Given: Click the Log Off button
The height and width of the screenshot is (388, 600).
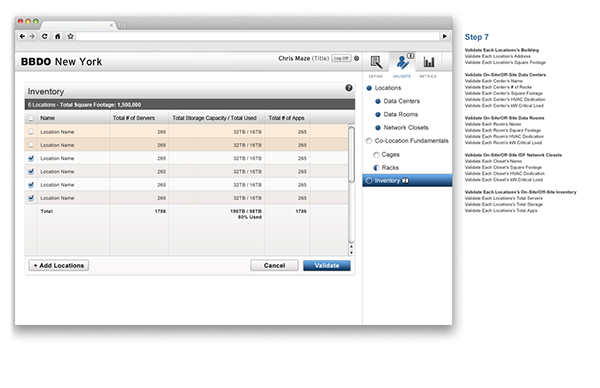Looking at the screenshot, I should [341, 58].
